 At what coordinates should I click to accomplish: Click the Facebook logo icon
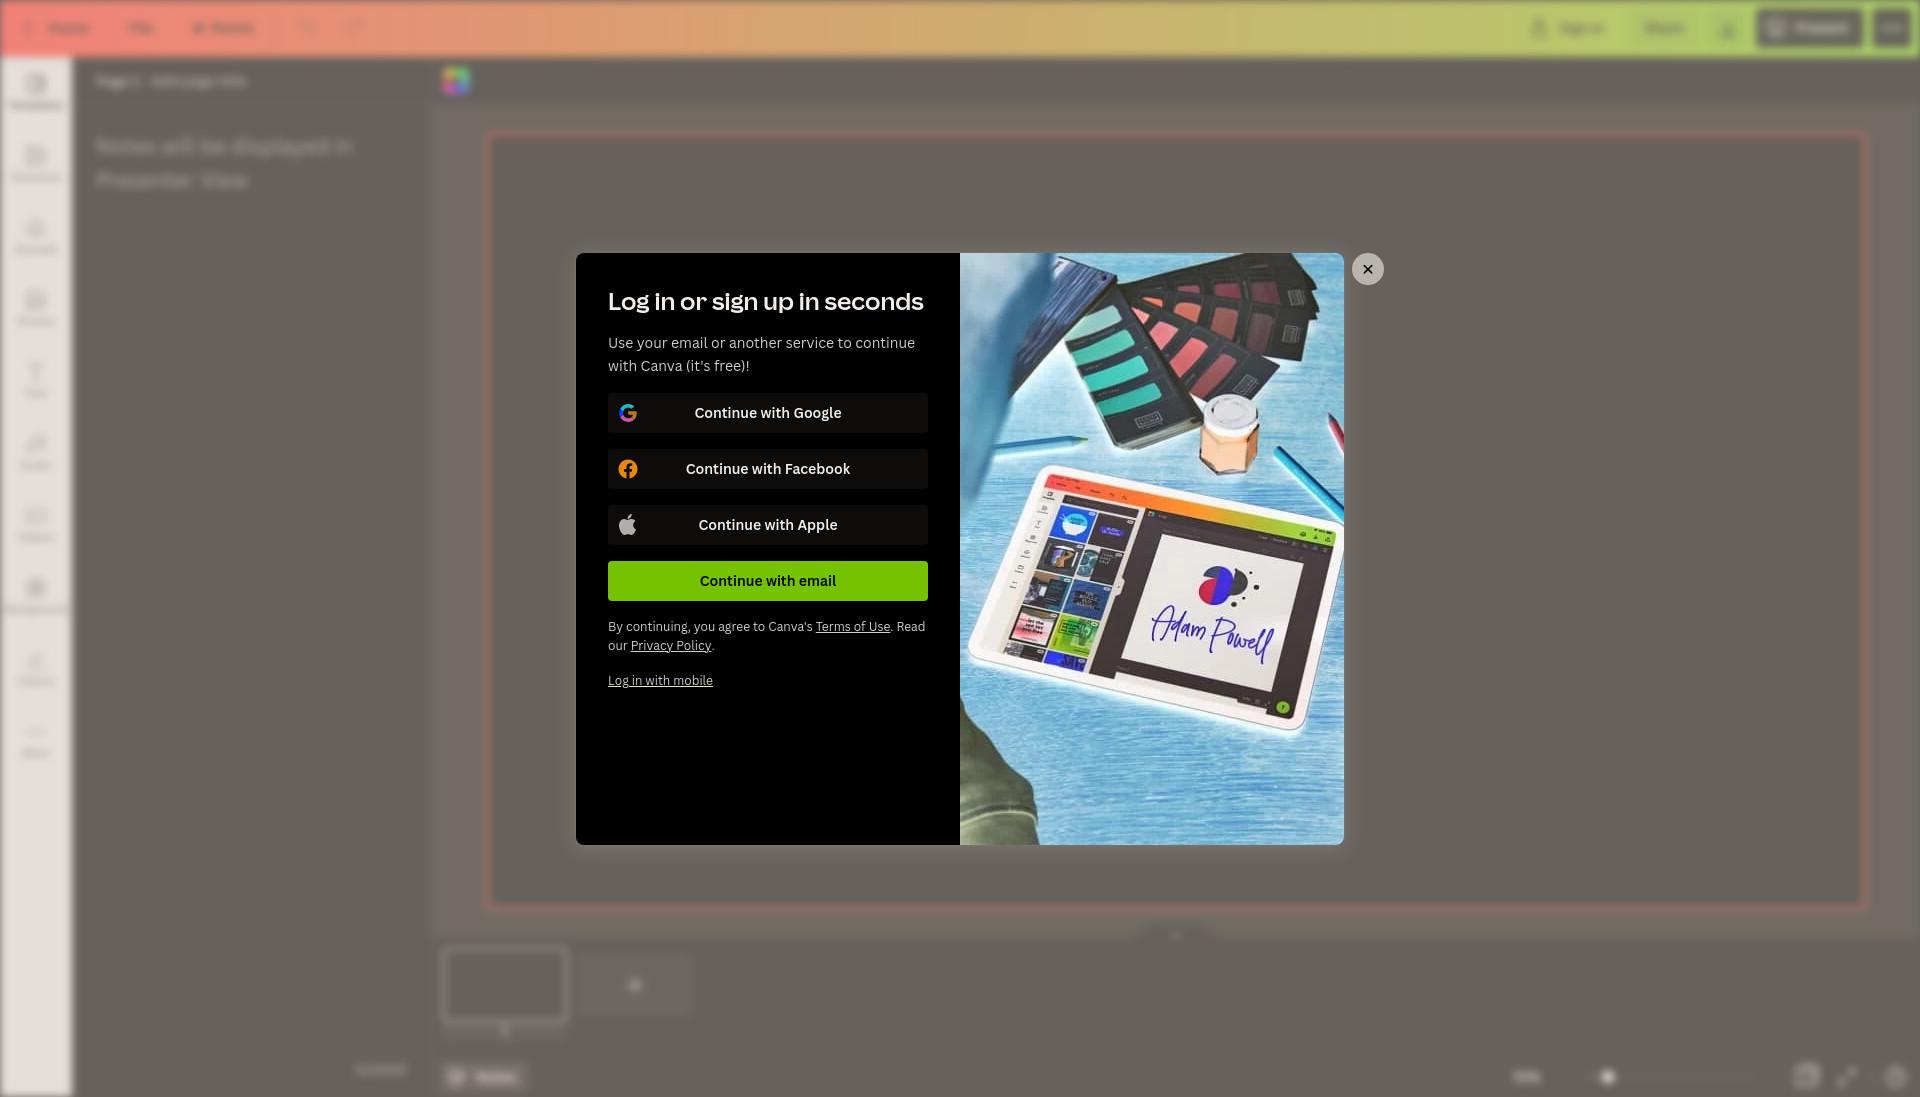[x=628, y=469]
